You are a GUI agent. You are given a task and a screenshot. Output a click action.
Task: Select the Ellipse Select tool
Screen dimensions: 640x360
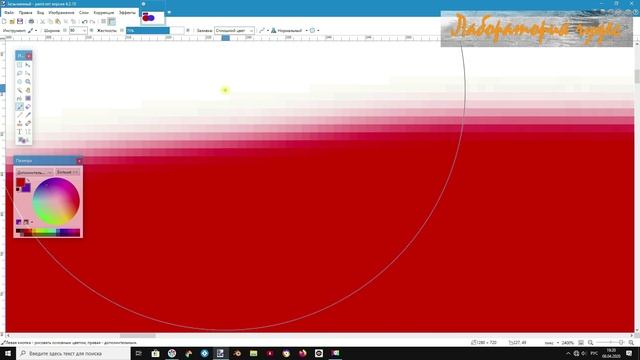point(19,82)
